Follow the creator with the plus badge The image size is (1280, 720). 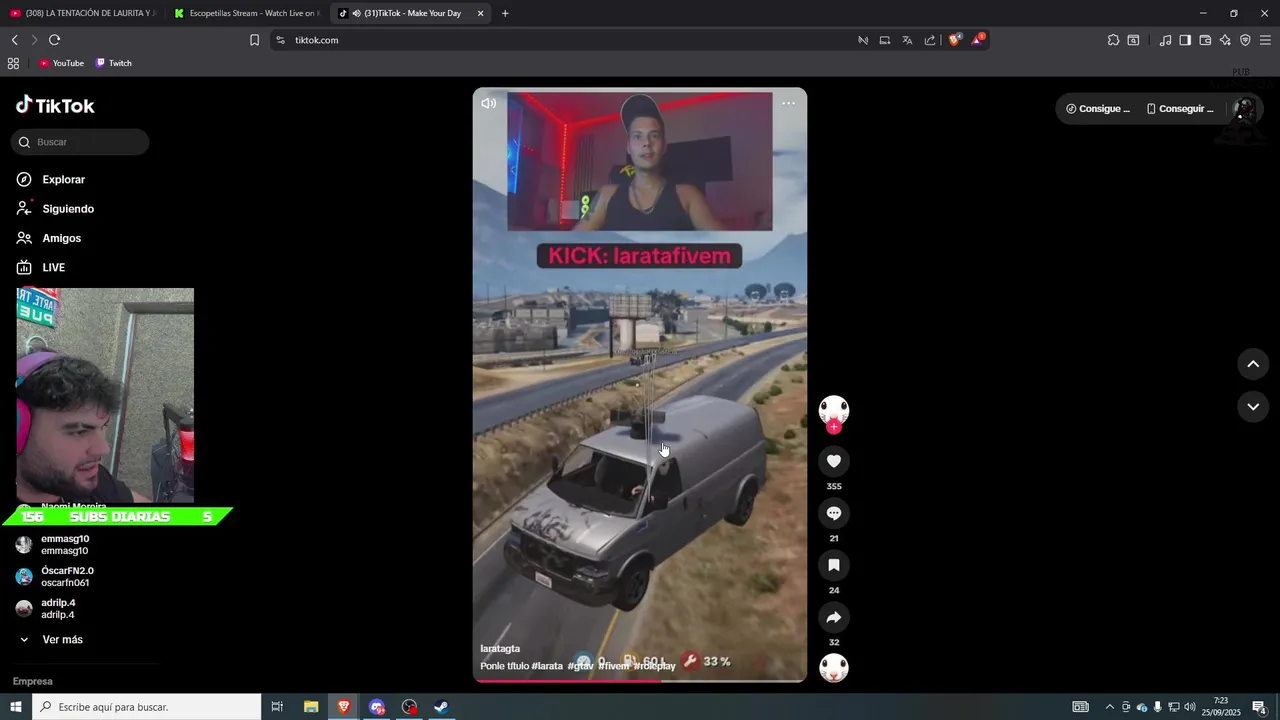pos(834,427)
